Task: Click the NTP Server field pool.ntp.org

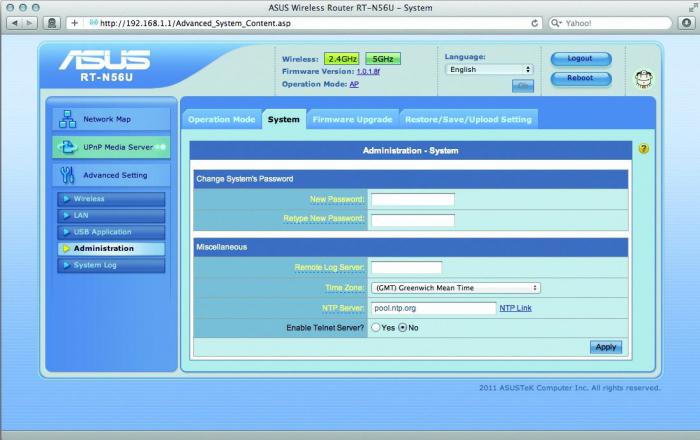Action: [433, 308]
